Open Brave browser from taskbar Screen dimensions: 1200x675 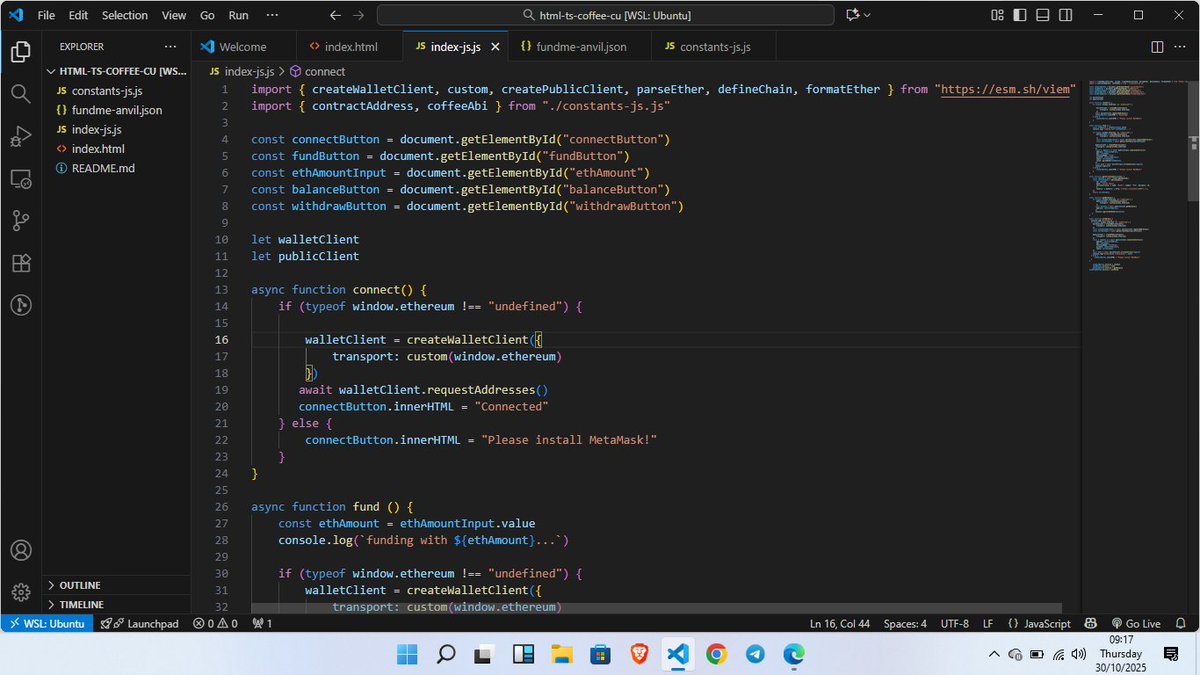pos(639,655)
